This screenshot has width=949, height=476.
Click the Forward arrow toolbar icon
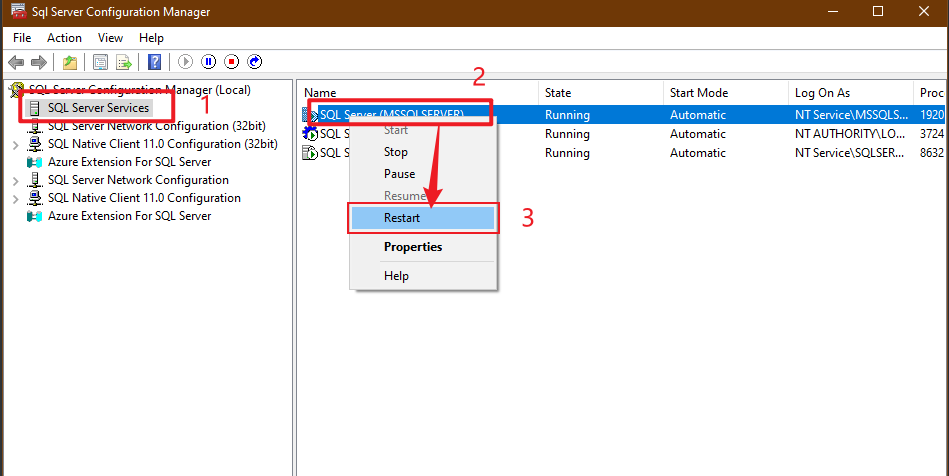39,62
